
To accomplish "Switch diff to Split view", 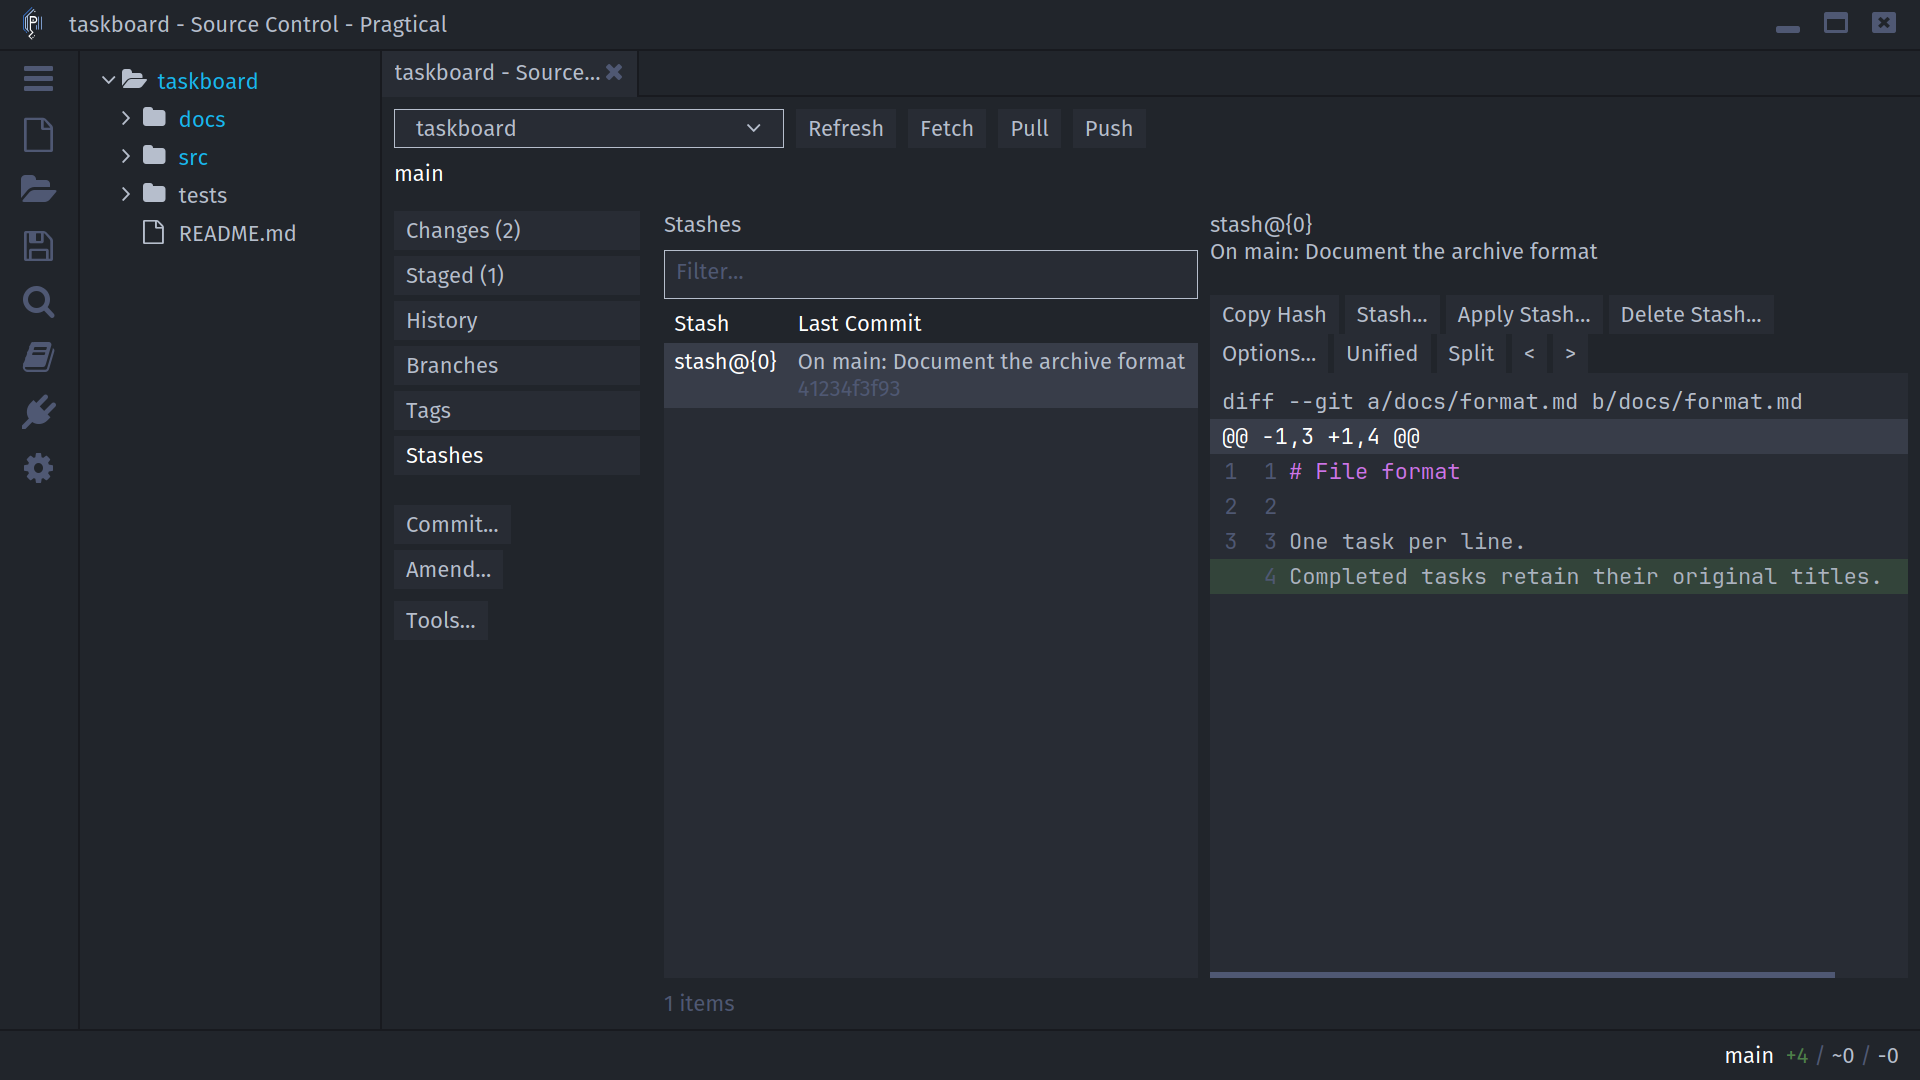I will [1470, 353].
